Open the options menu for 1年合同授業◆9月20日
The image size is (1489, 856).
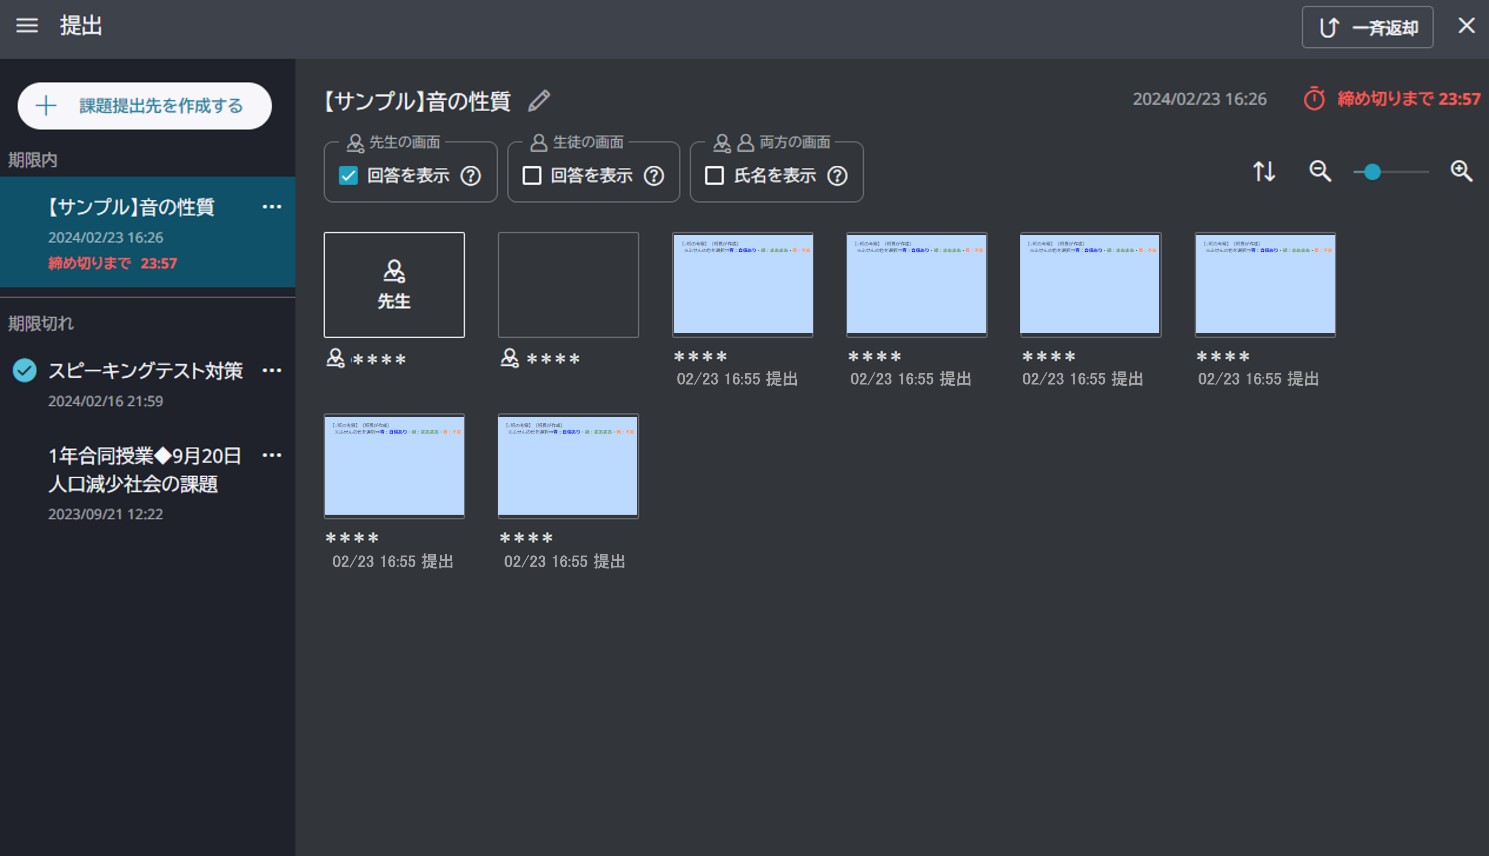click(271, 455)
